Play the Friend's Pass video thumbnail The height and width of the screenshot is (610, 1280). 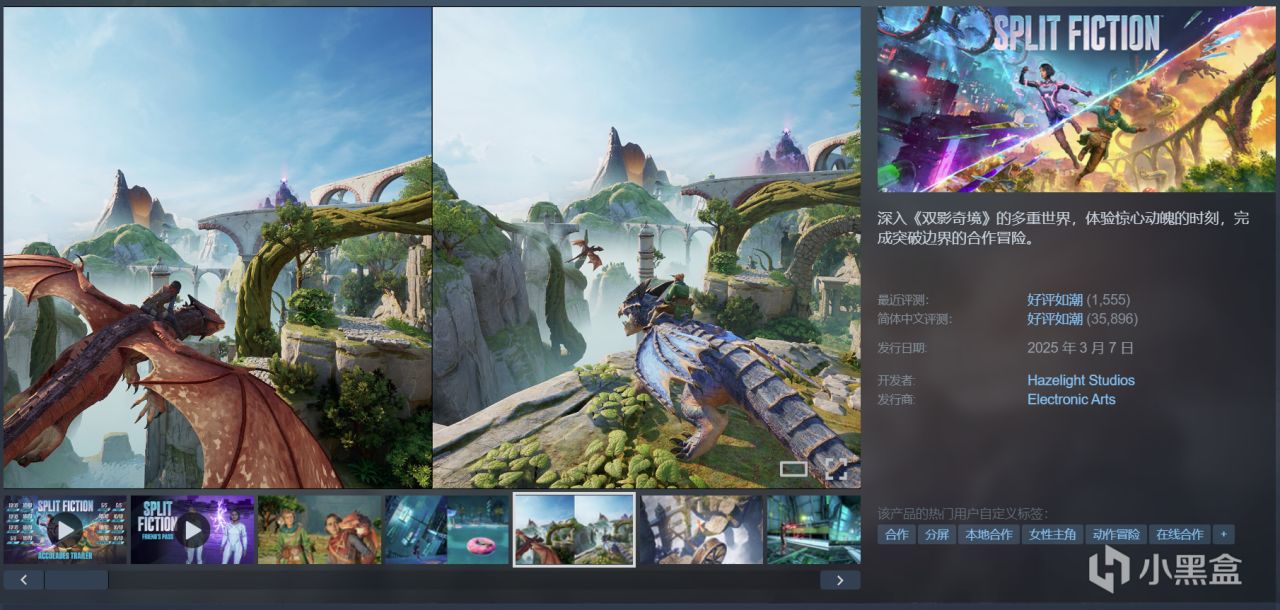click(x=192, y=530)
